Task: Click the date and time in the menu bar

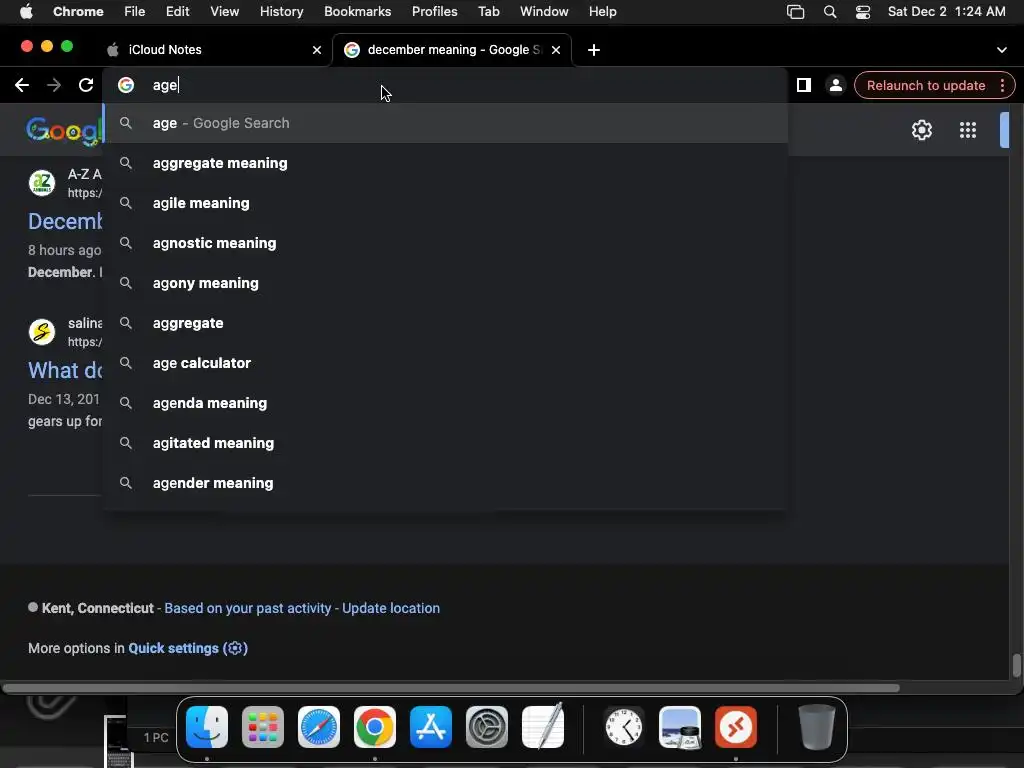Action: click(x=946, y=12)
